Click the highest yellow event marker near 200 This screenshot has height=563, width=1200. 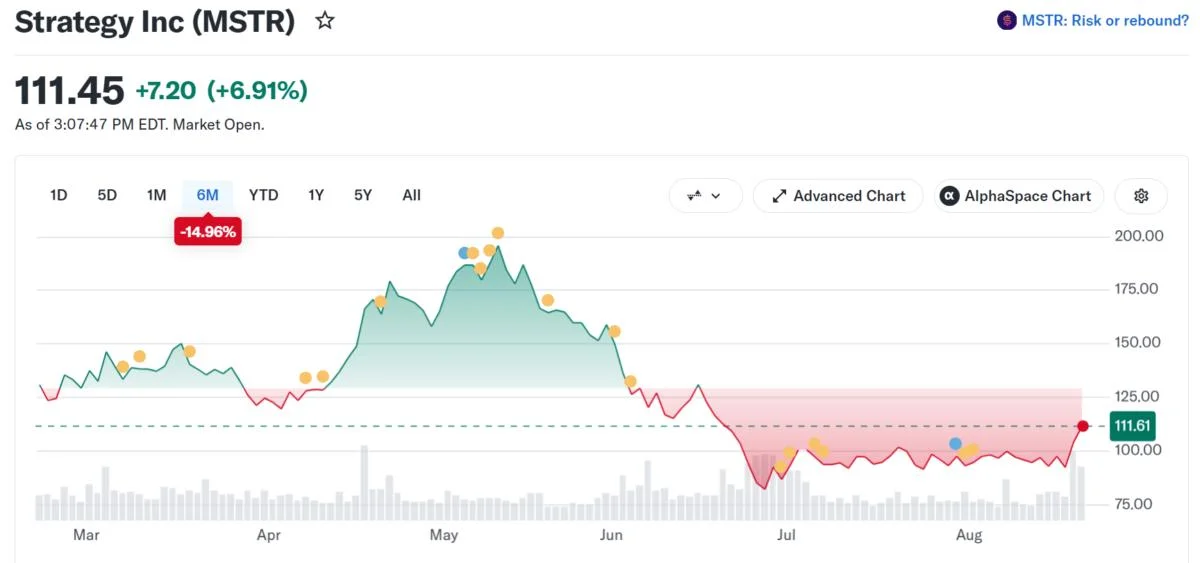click(498, 233)
